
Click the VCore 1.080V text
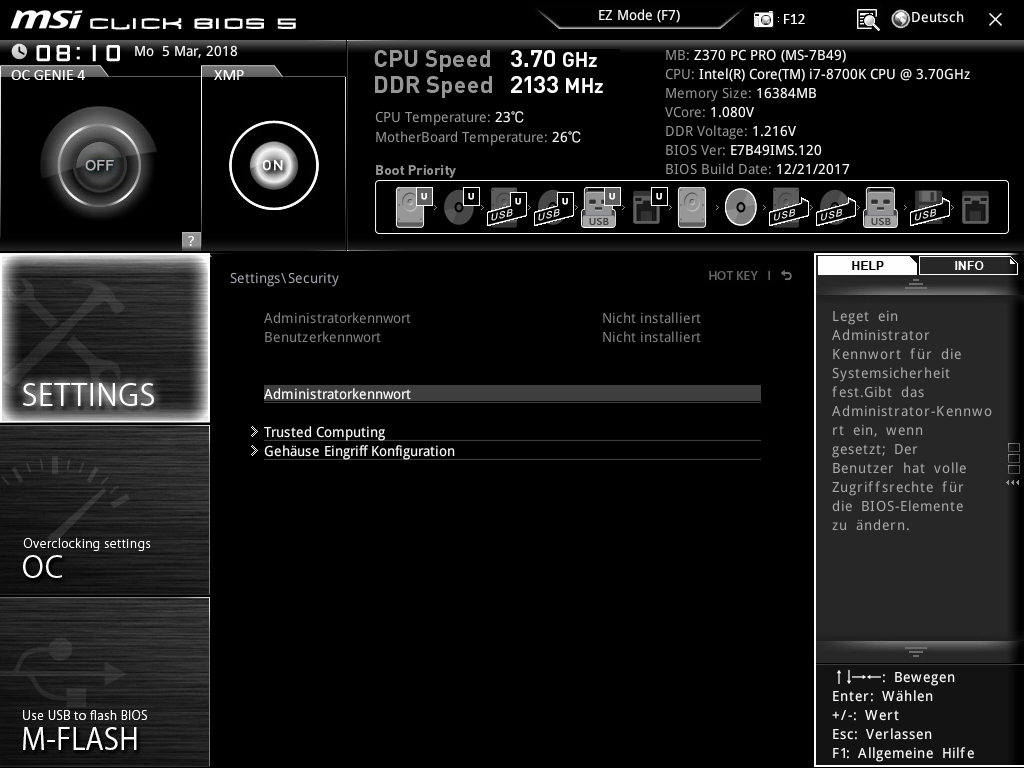[709, 112]
